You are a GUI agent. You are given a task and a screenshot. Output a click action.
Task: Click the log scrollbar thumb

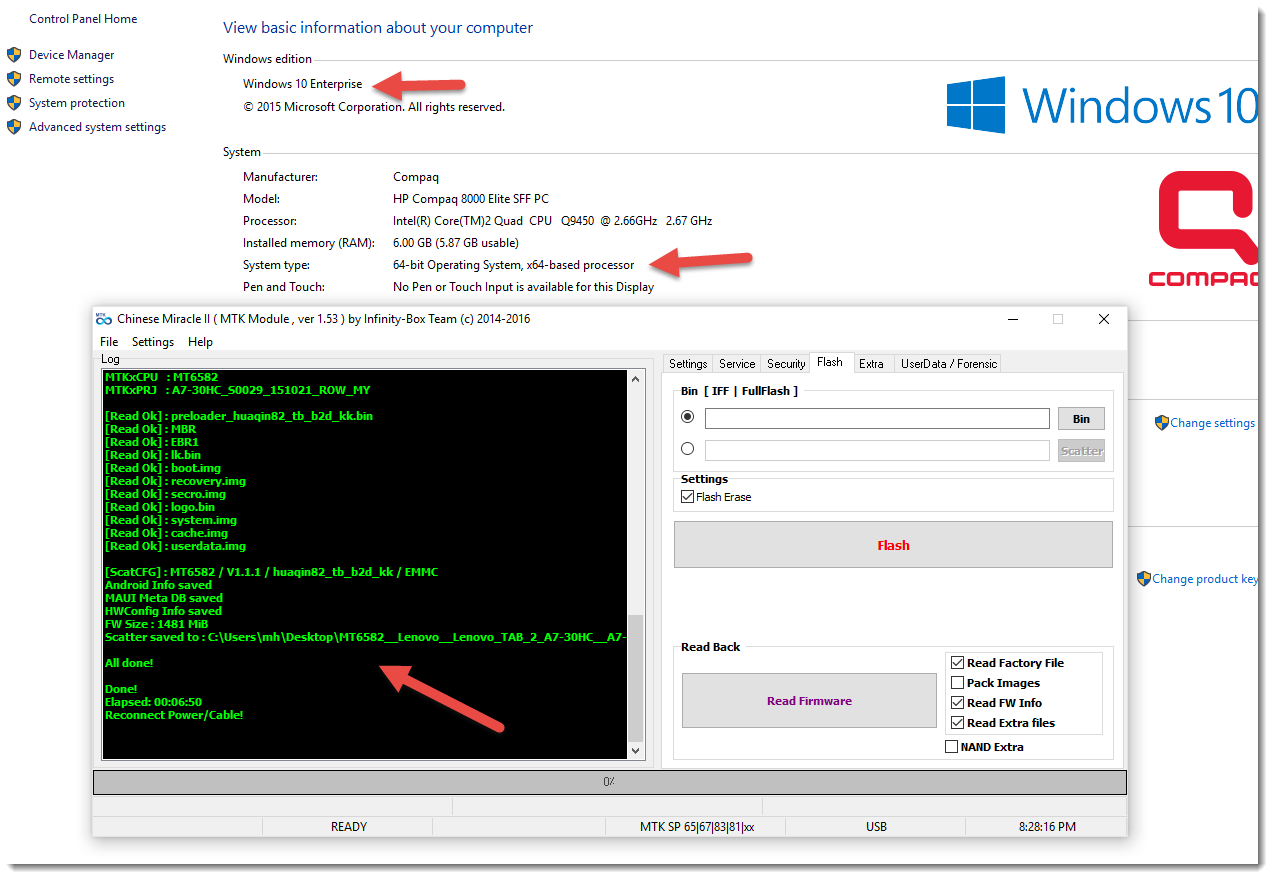[x=635, y=676]
